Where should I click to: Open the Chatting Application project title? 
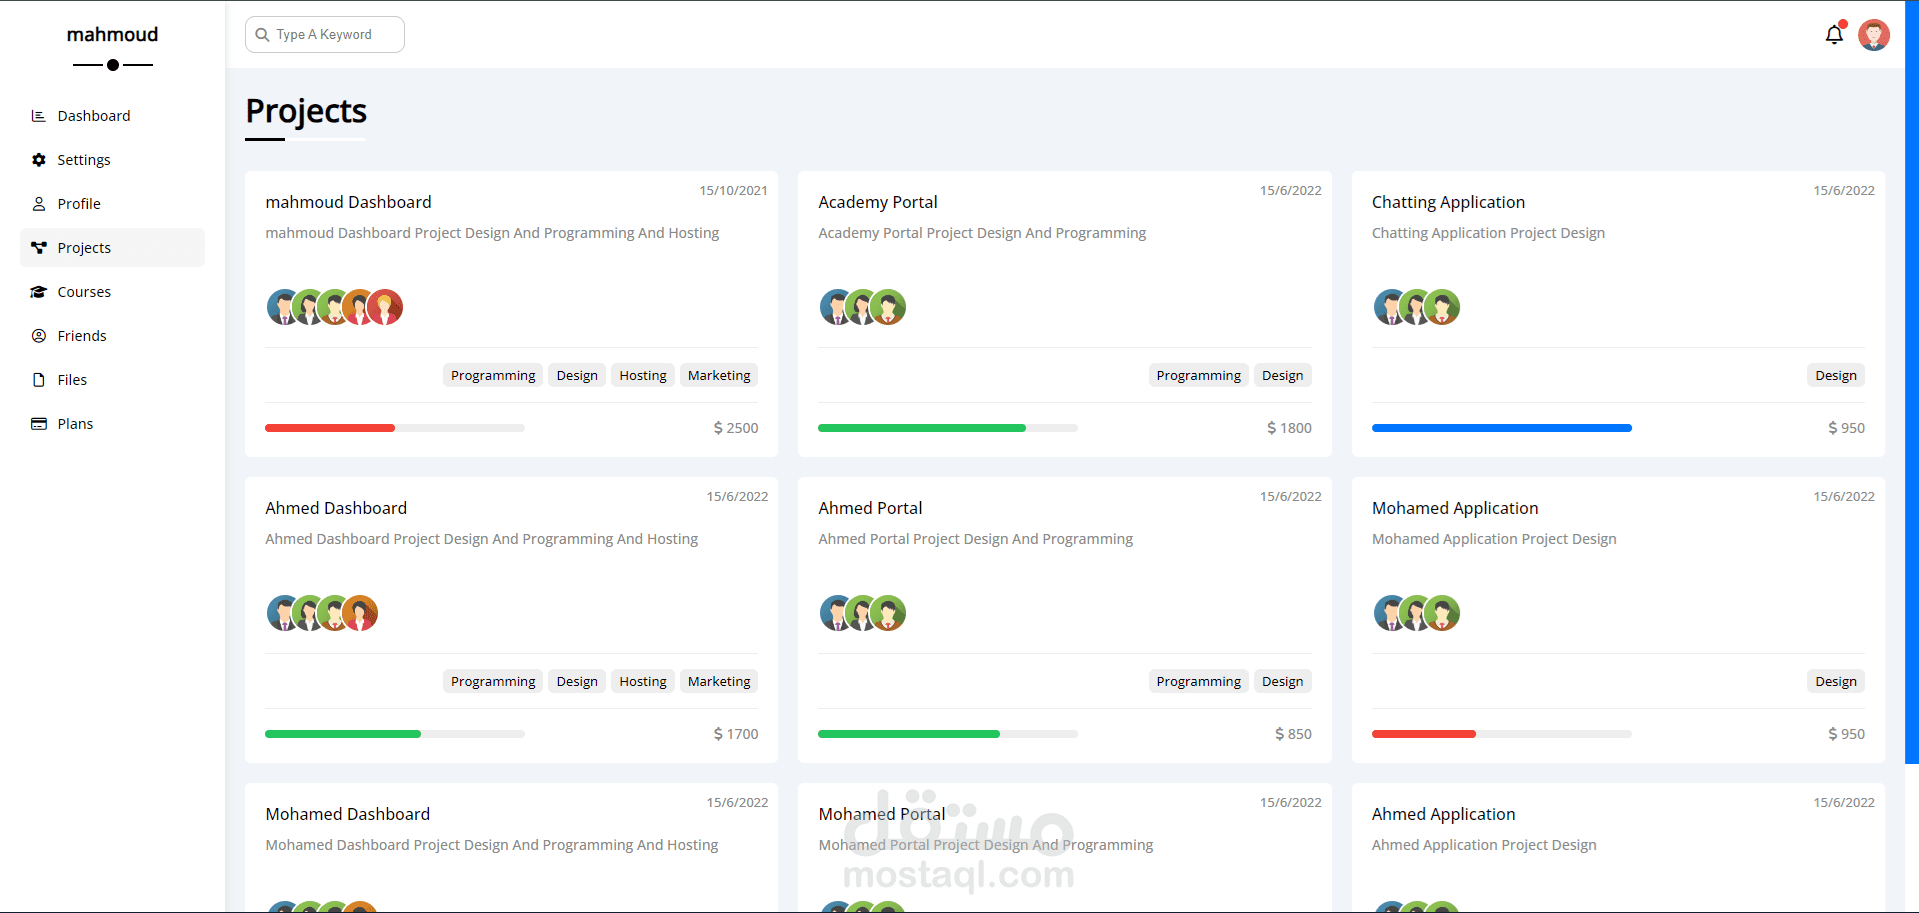(x=1448, y=202)
